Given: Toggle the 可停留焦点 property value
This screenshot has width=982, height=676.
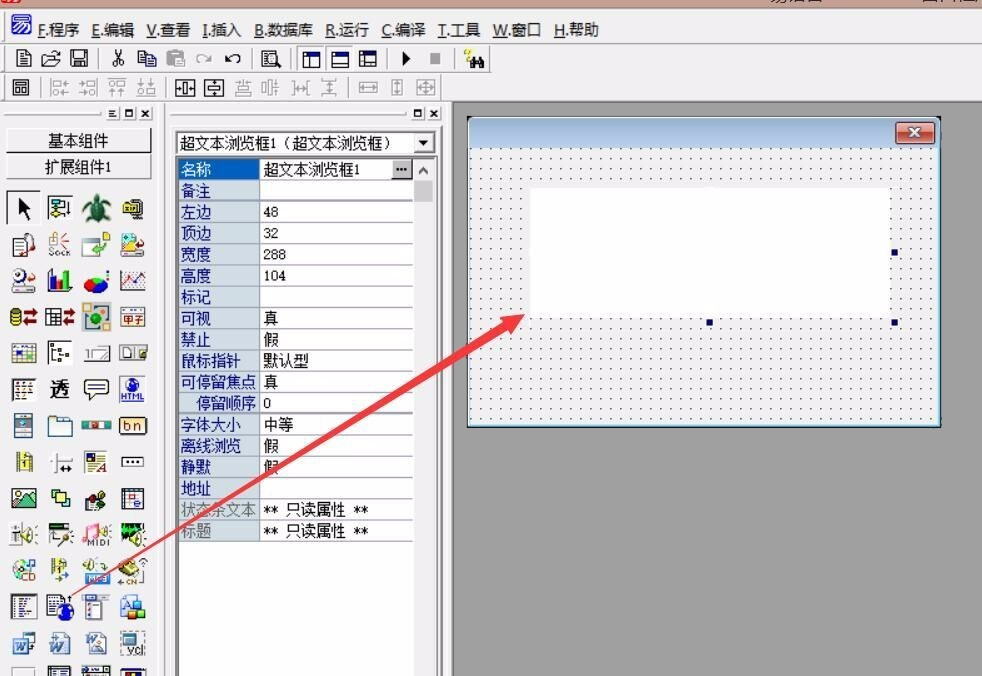Looking at the screenshot, I should pyautogui.click(x=336, y=382).
